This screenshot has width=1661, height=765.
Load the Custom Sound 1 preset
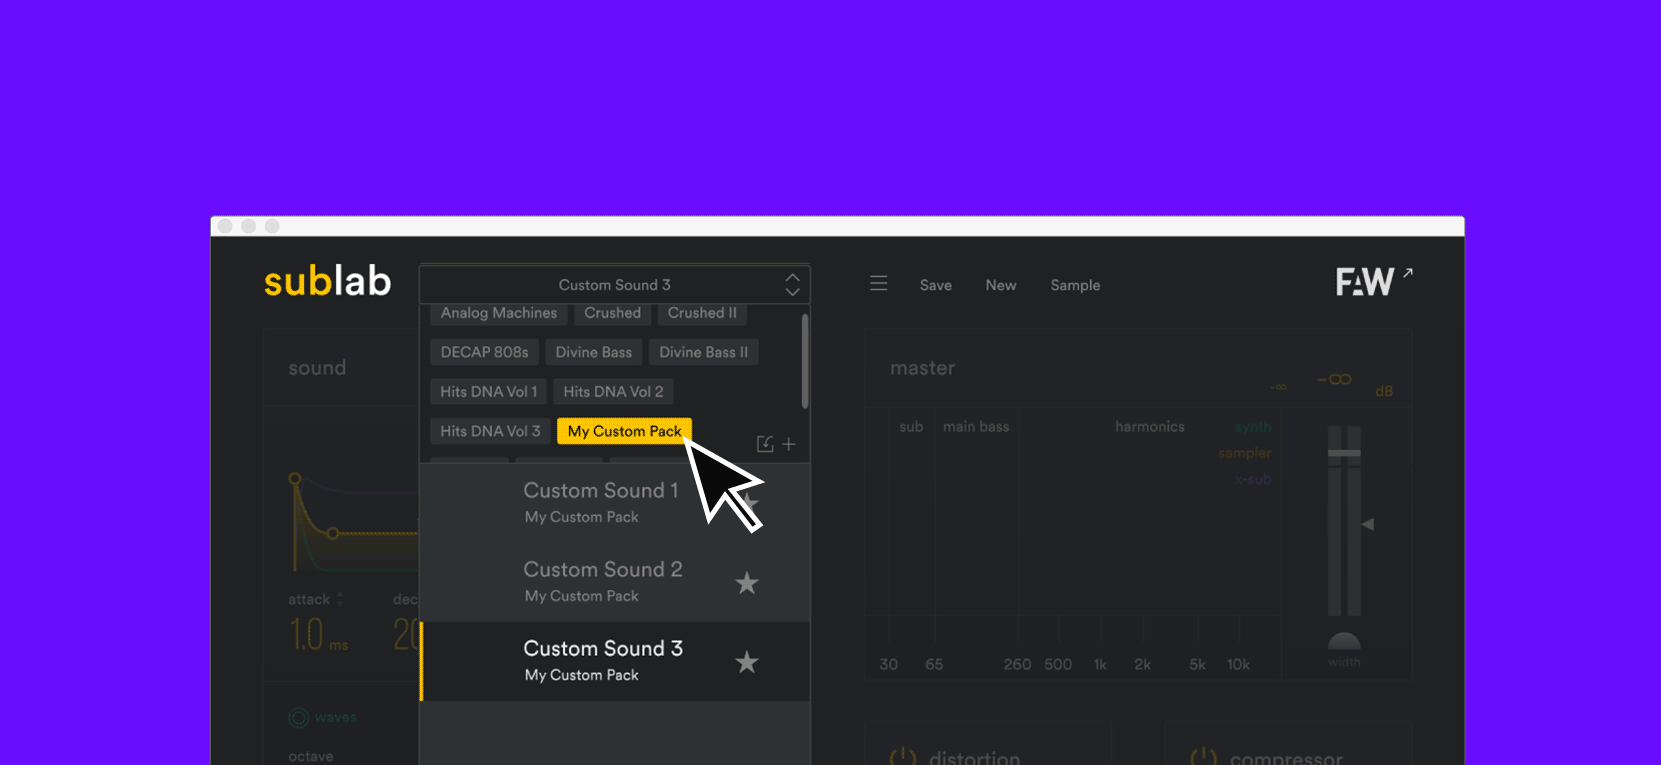pos(614,503)
